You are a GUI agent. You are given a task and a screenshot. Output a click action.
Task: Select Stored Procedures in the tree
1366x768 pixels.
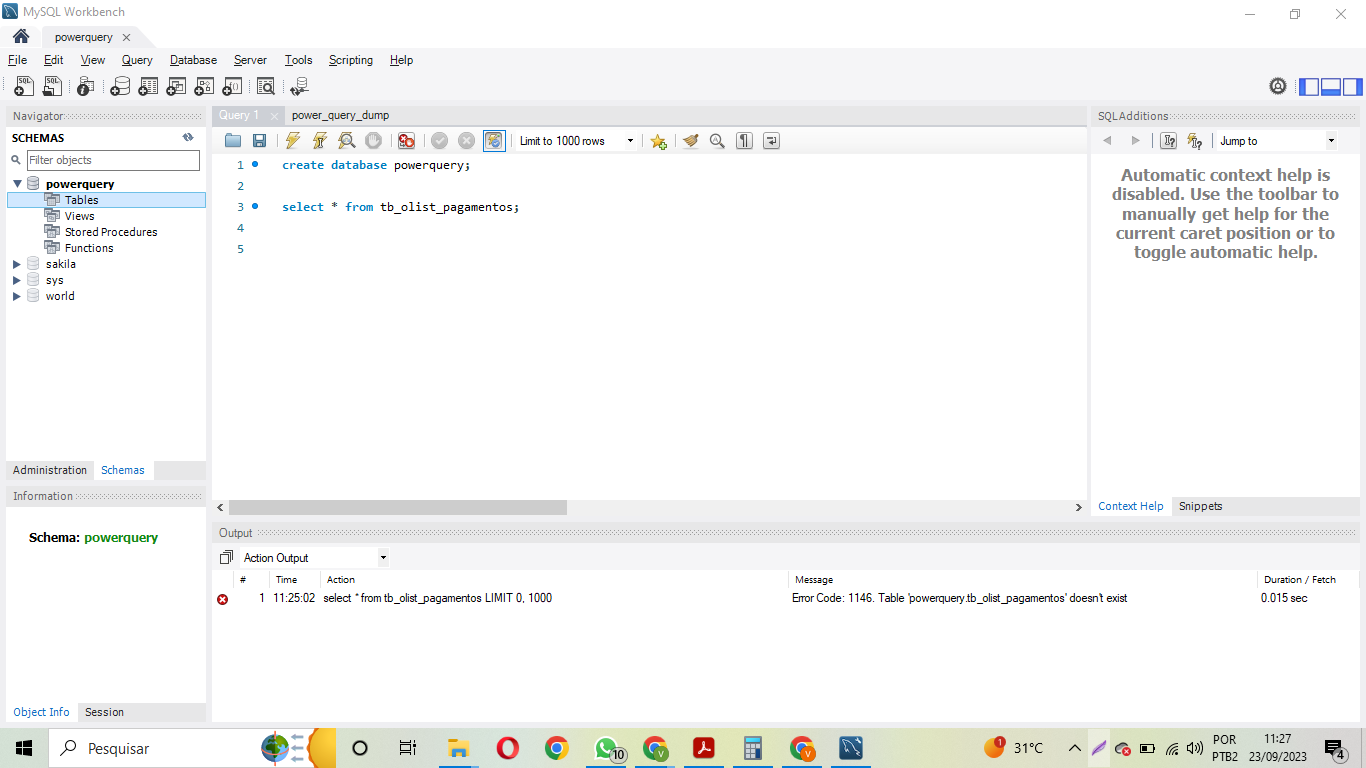tap(111, 232)
